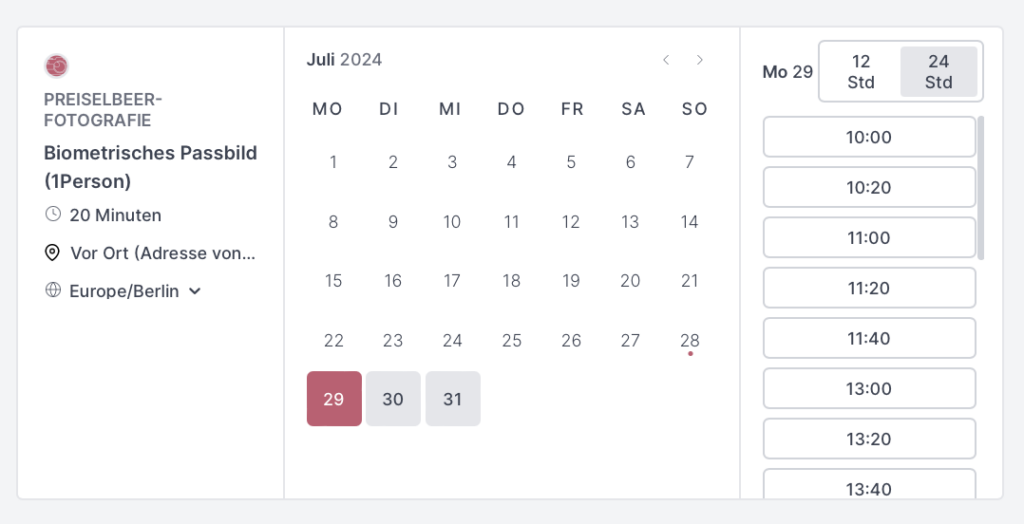Go to the previous month arrow
This screenshot has width=1024, height=524.
pos(666,60)
